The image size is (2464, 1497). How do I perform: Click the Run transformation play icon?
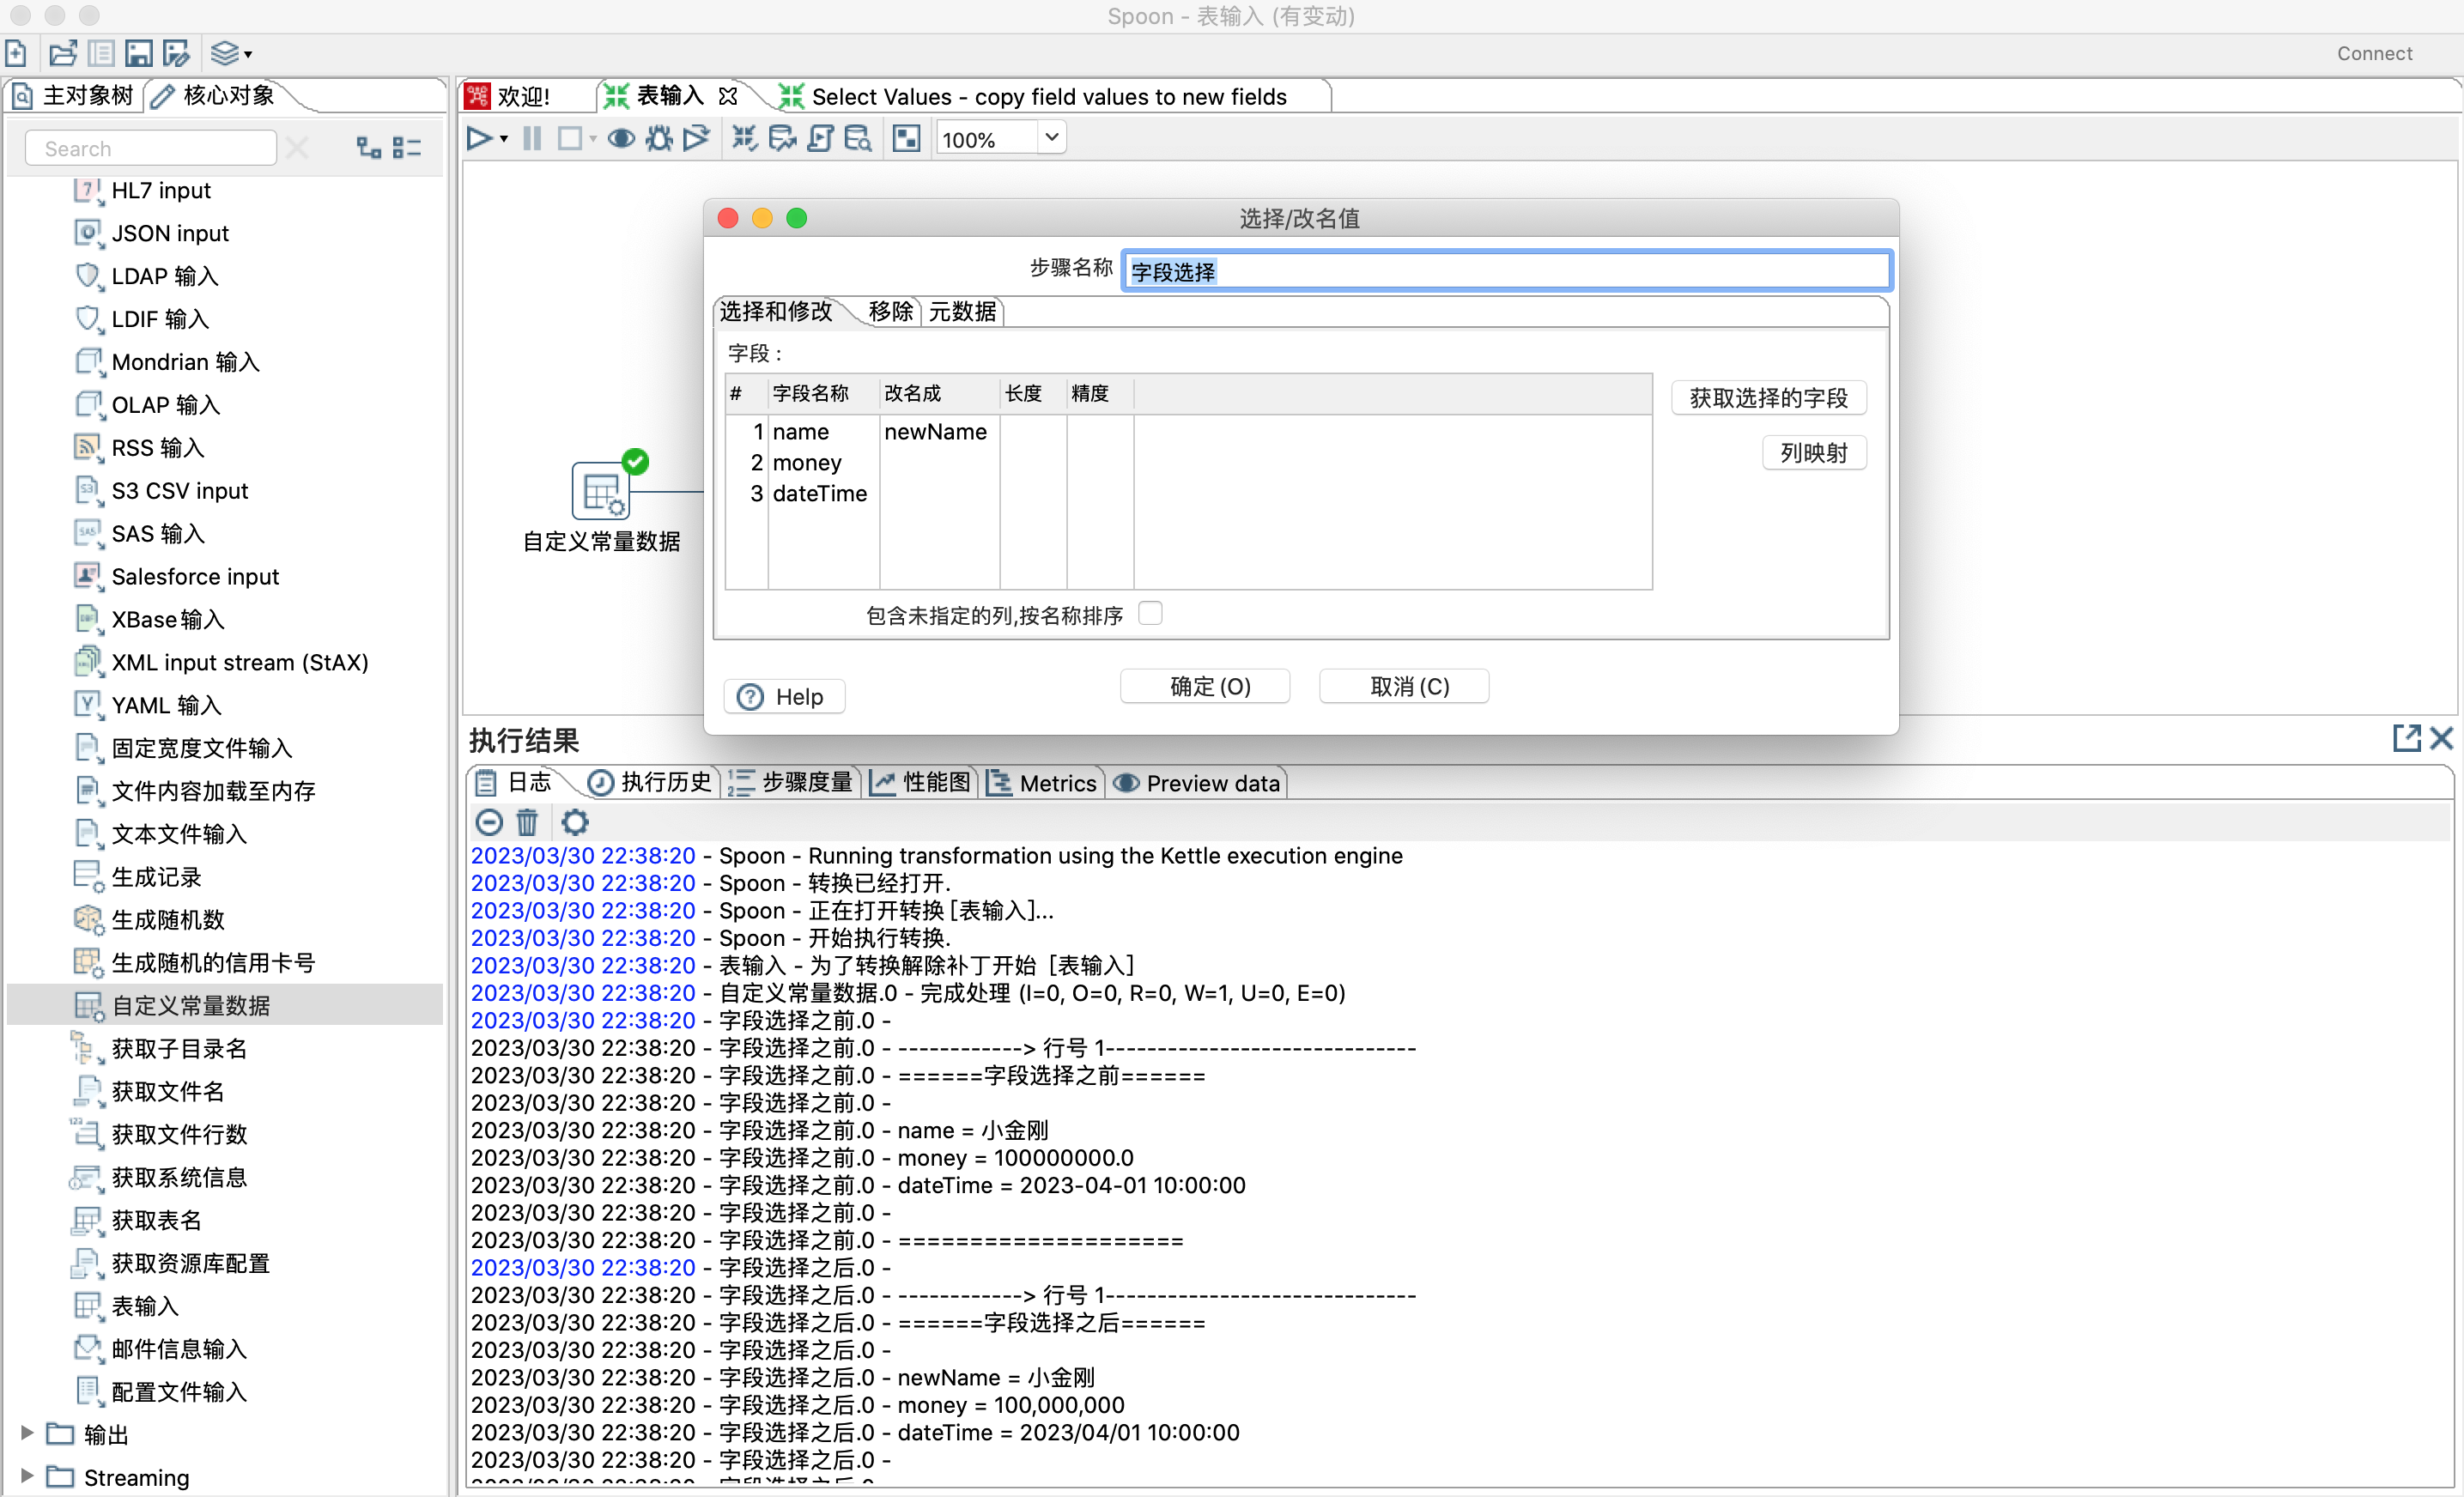pyautogui.click(x=479, y=139)
